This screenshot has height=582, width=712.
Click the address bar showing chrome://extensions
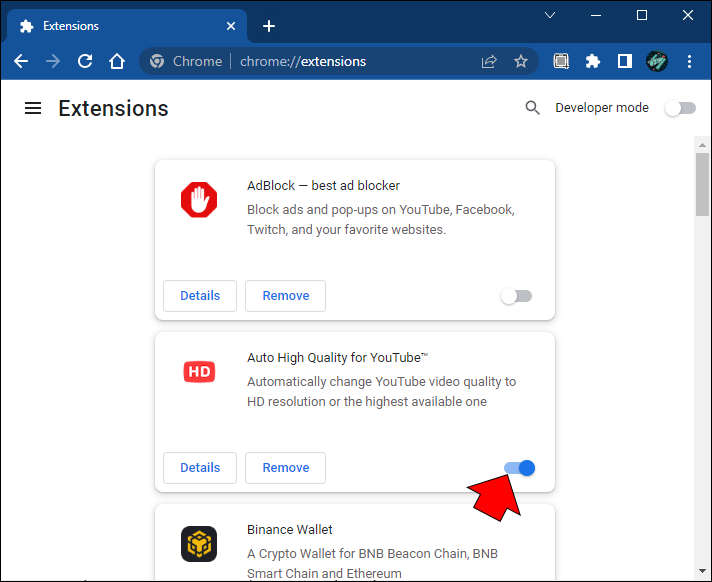pyautogui.click(x=320, y=61)
